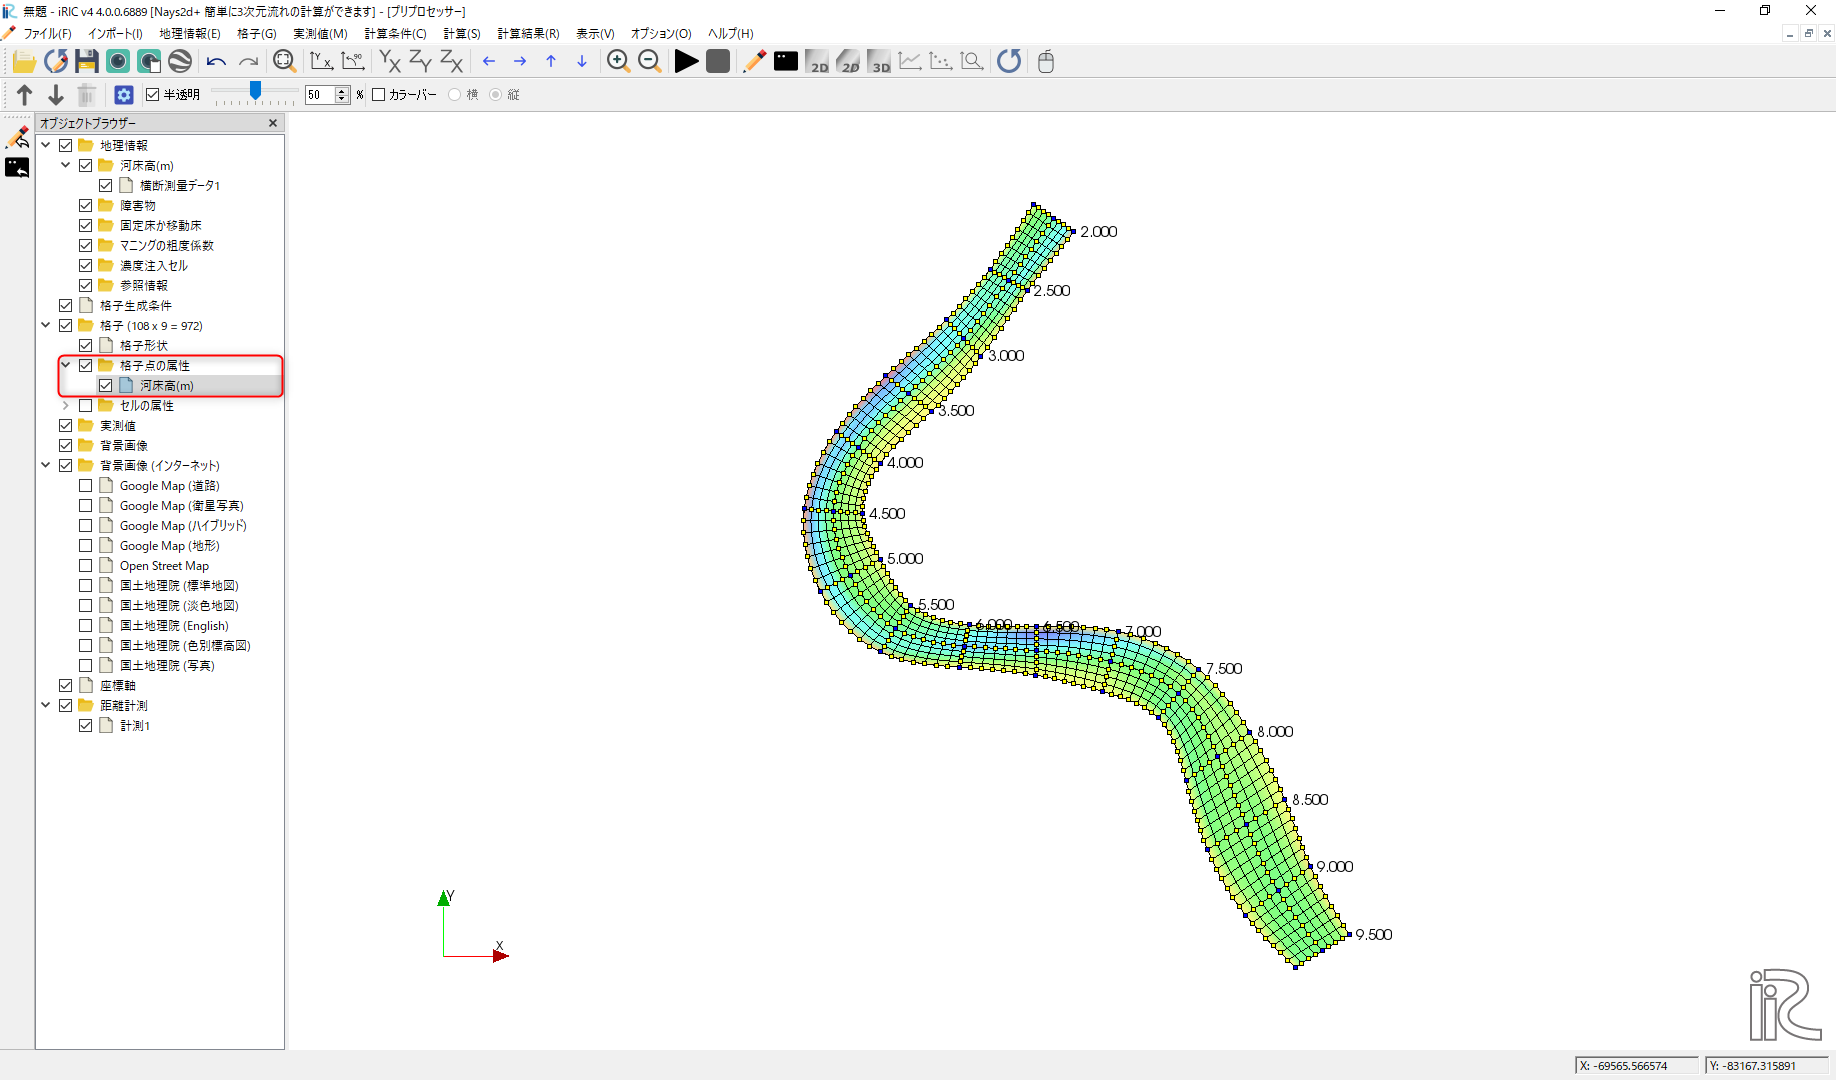Image resolution: width=1836 pixels, height=1080 pixels.
Task: Open the インポート(I) menu
Action: (x=115, y=33)
